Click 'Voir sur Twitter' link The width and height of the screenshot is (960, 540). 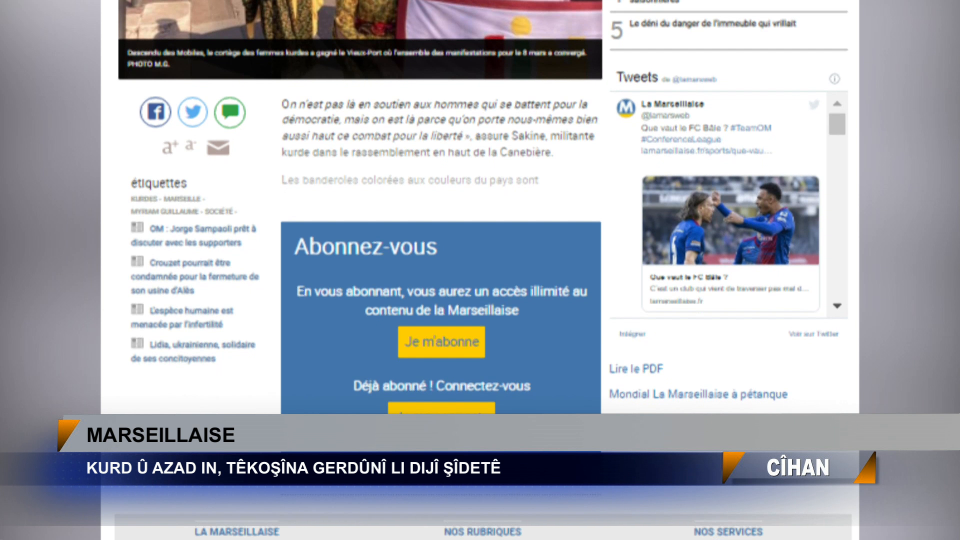coord(813,334)
